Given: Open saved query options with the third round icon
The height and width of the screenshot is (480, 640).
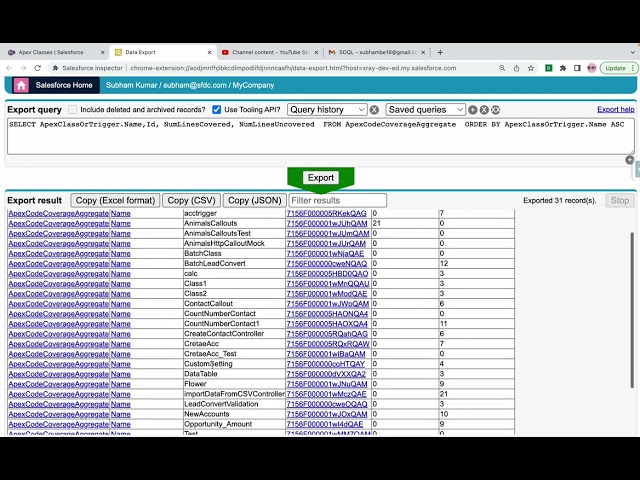Looking at the screenshot, I should pyautogui.click(x=496, y=110).
